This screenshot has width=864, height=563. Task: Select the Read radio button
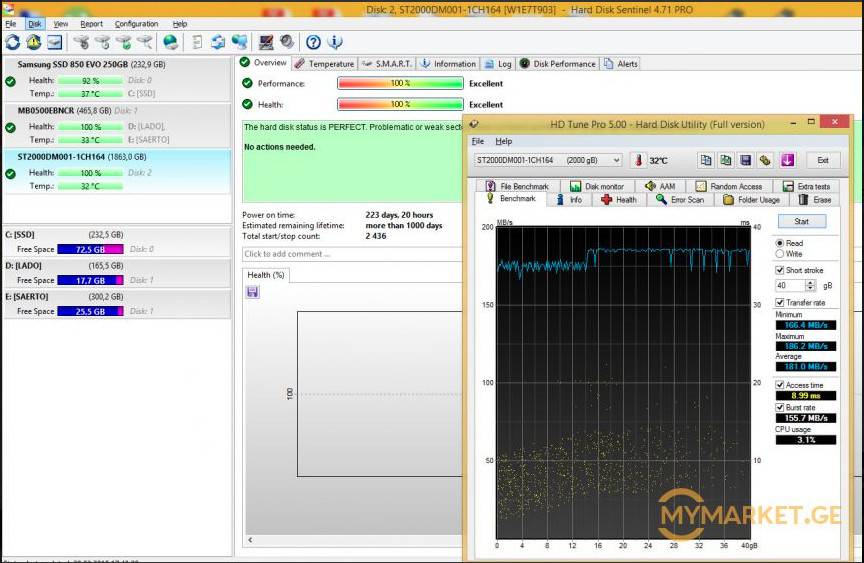click(779, 243)
